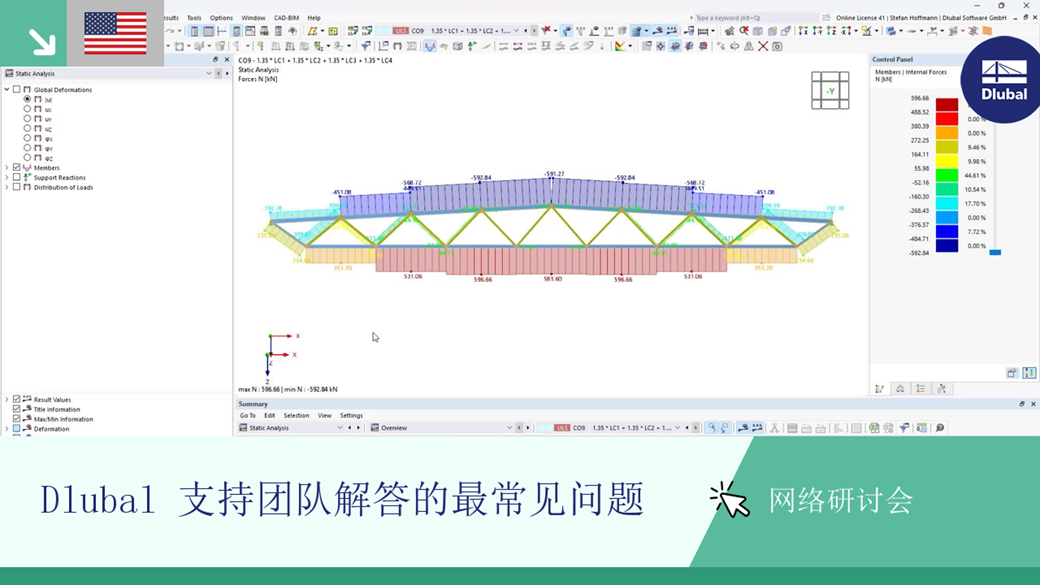
Task: Open the Window menu
Action: 253,18
